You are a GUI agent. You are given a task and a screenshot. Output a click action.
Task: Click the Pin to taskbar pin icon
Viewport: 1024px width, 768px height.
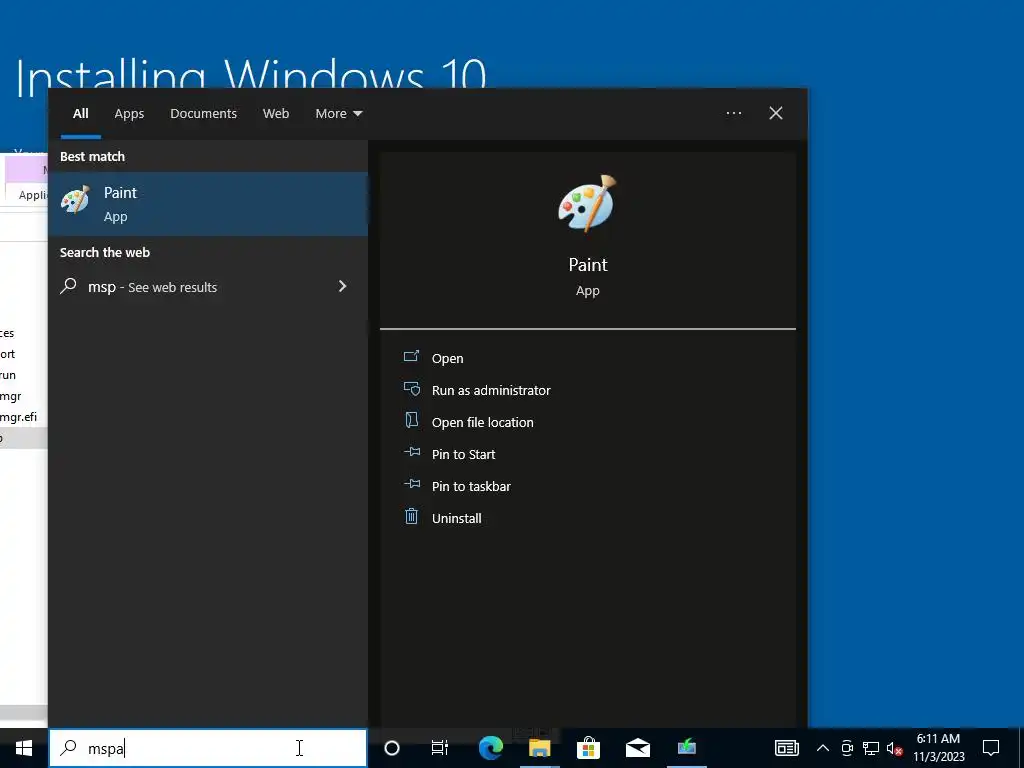[412, 484]
